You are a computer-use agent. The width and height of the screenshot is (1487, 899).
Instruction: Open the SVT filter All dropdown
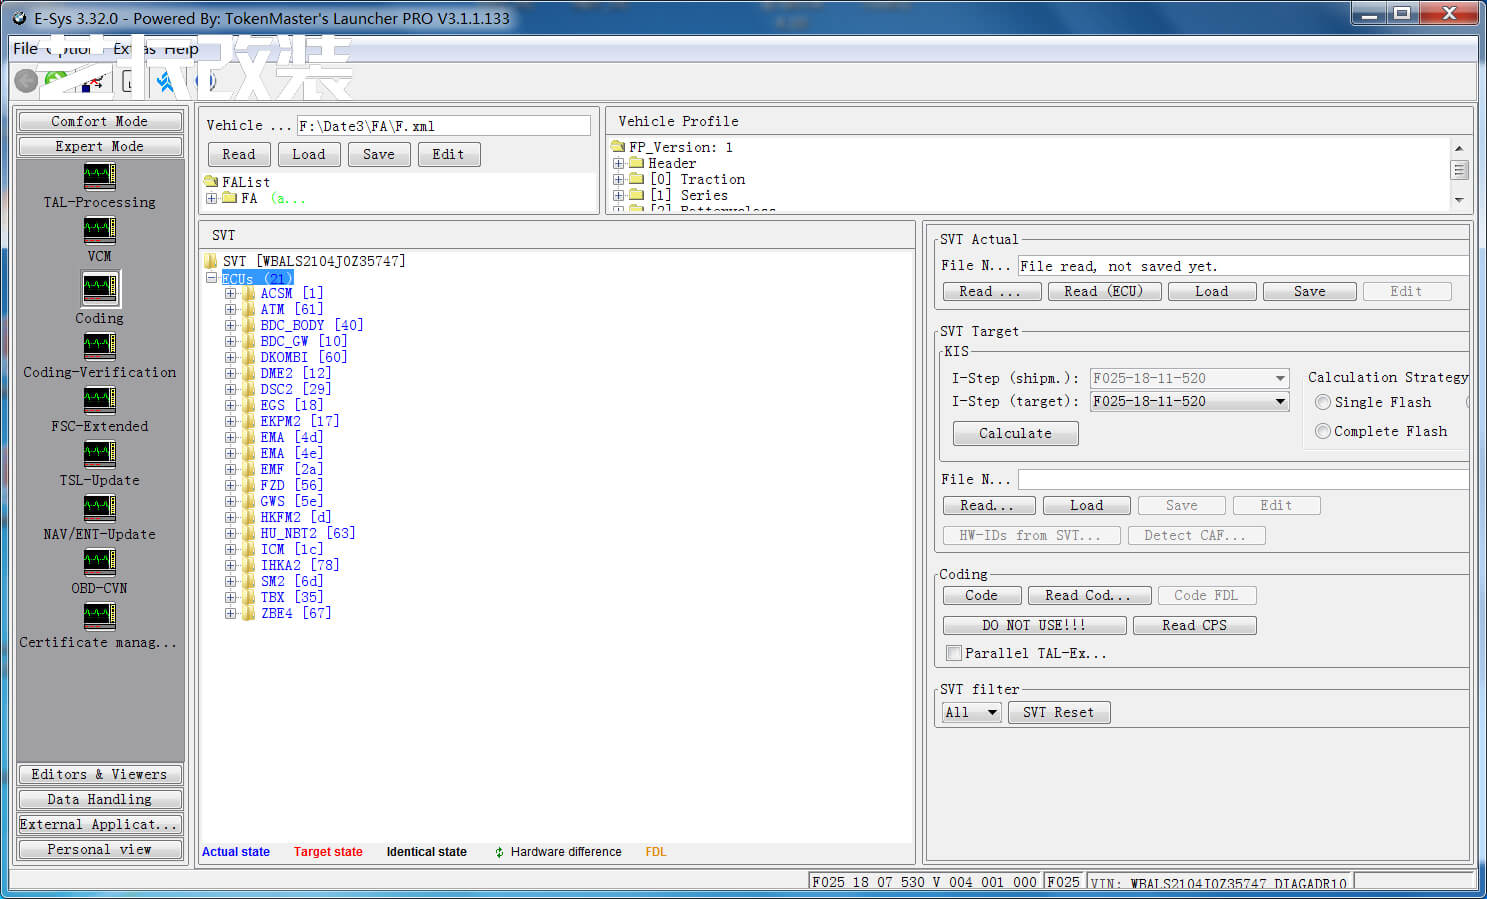tap(992, 713)
